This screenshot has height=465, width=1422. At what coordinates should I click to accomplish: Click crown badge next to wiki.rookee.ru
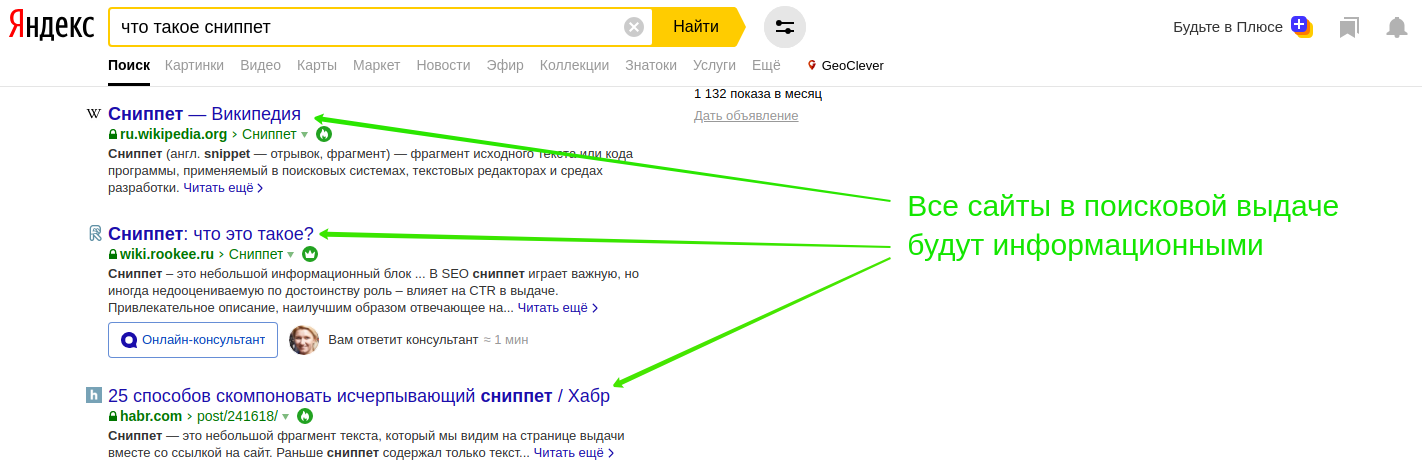pyautogui.click(x=310, y=254)
